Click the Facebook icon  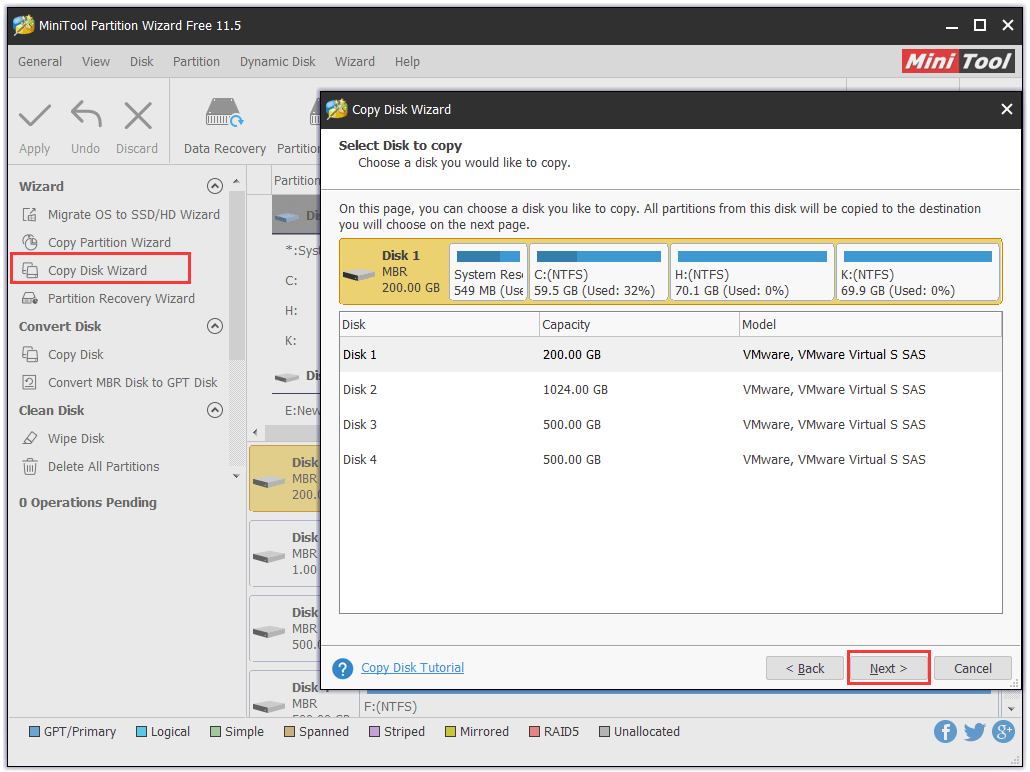tap(946, 732)
